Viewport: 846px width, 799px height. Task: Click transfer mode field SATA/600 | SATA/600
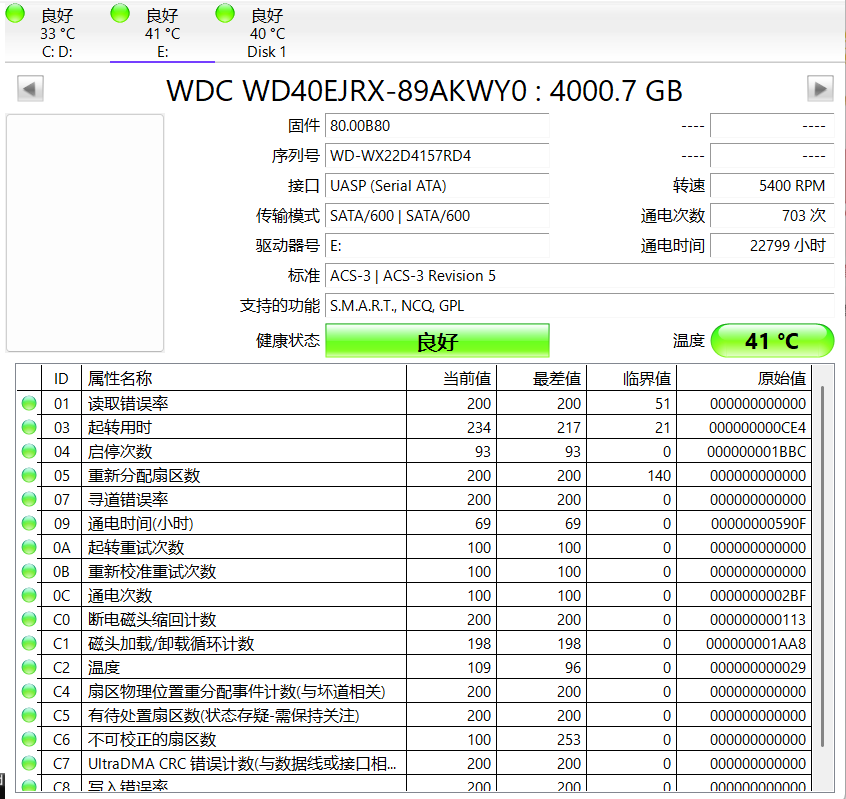(437, 216)
